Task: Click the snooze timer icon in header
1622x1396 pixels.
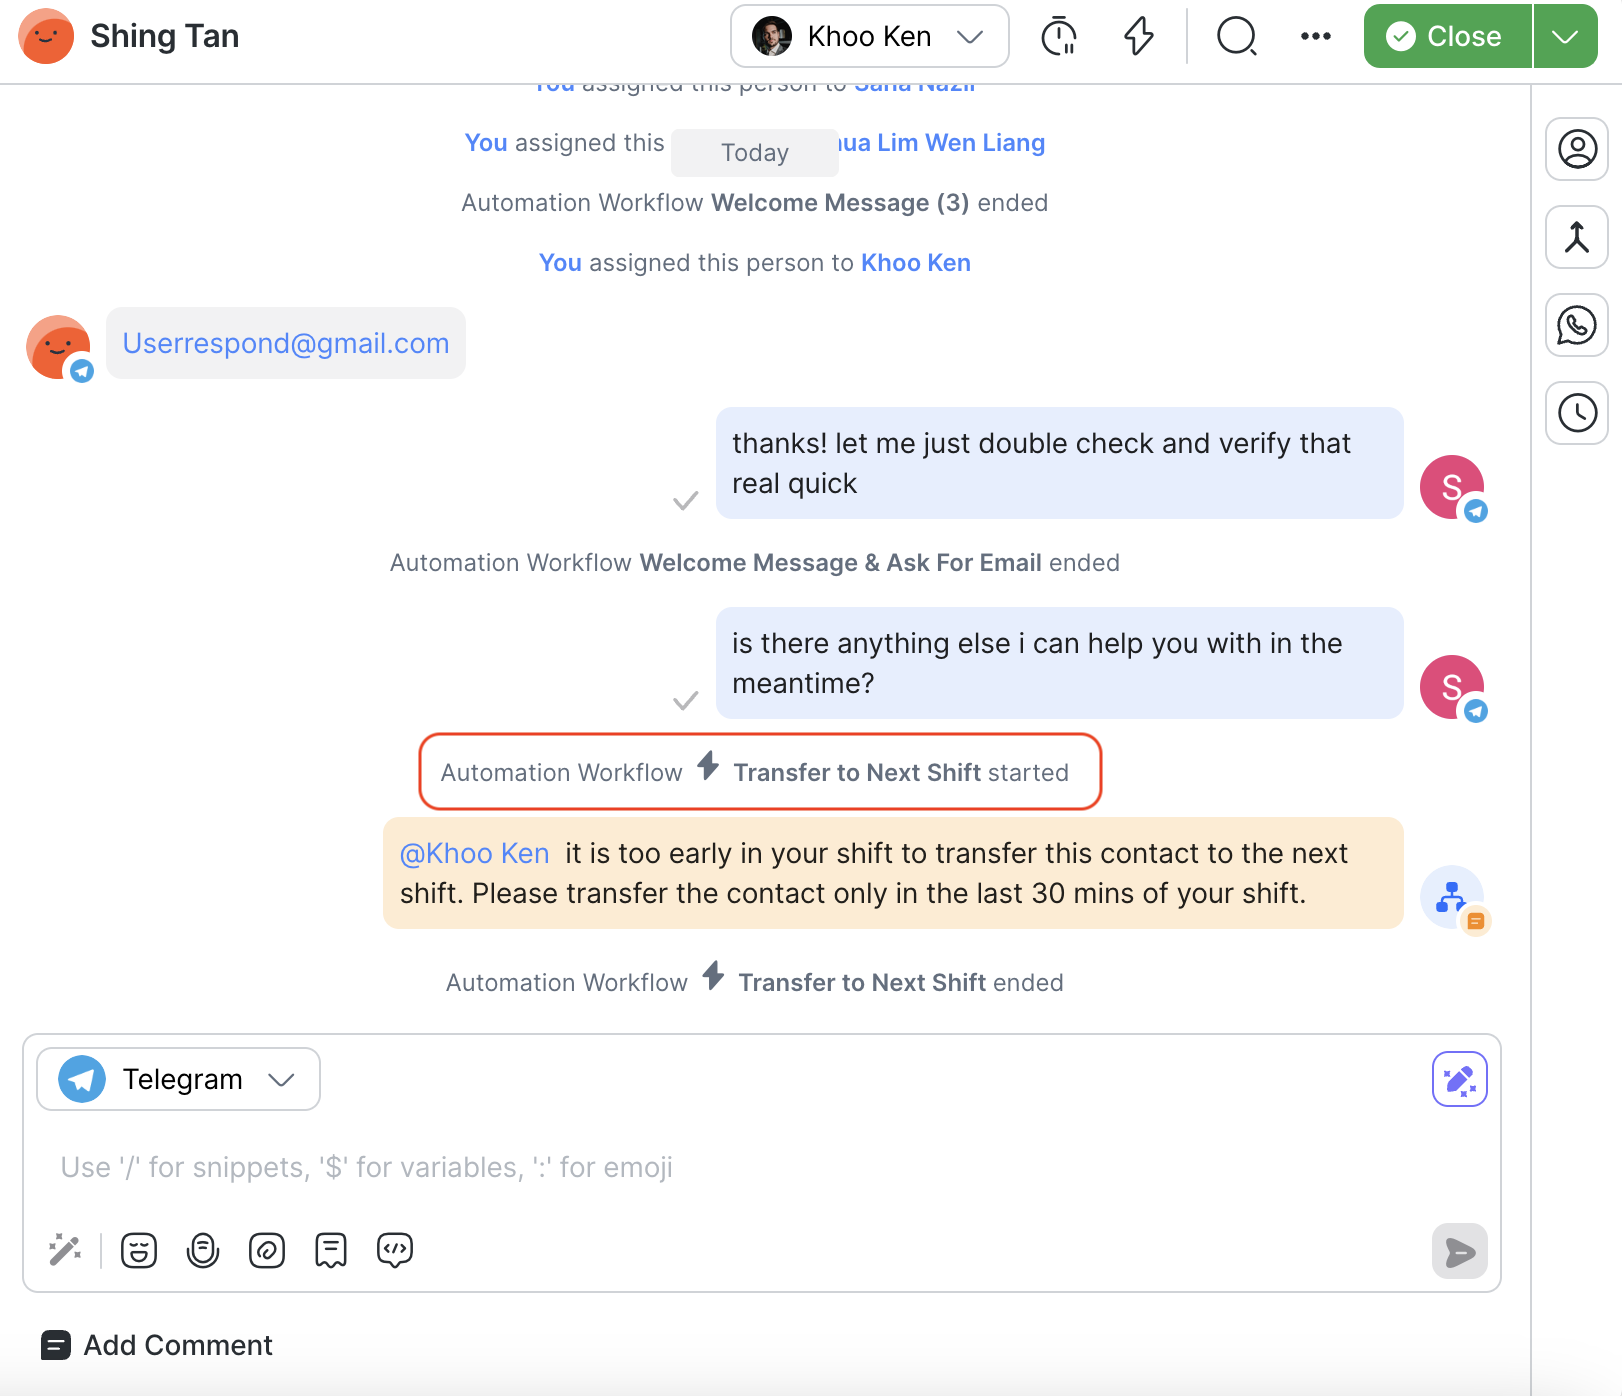Action: point(1058,37)
